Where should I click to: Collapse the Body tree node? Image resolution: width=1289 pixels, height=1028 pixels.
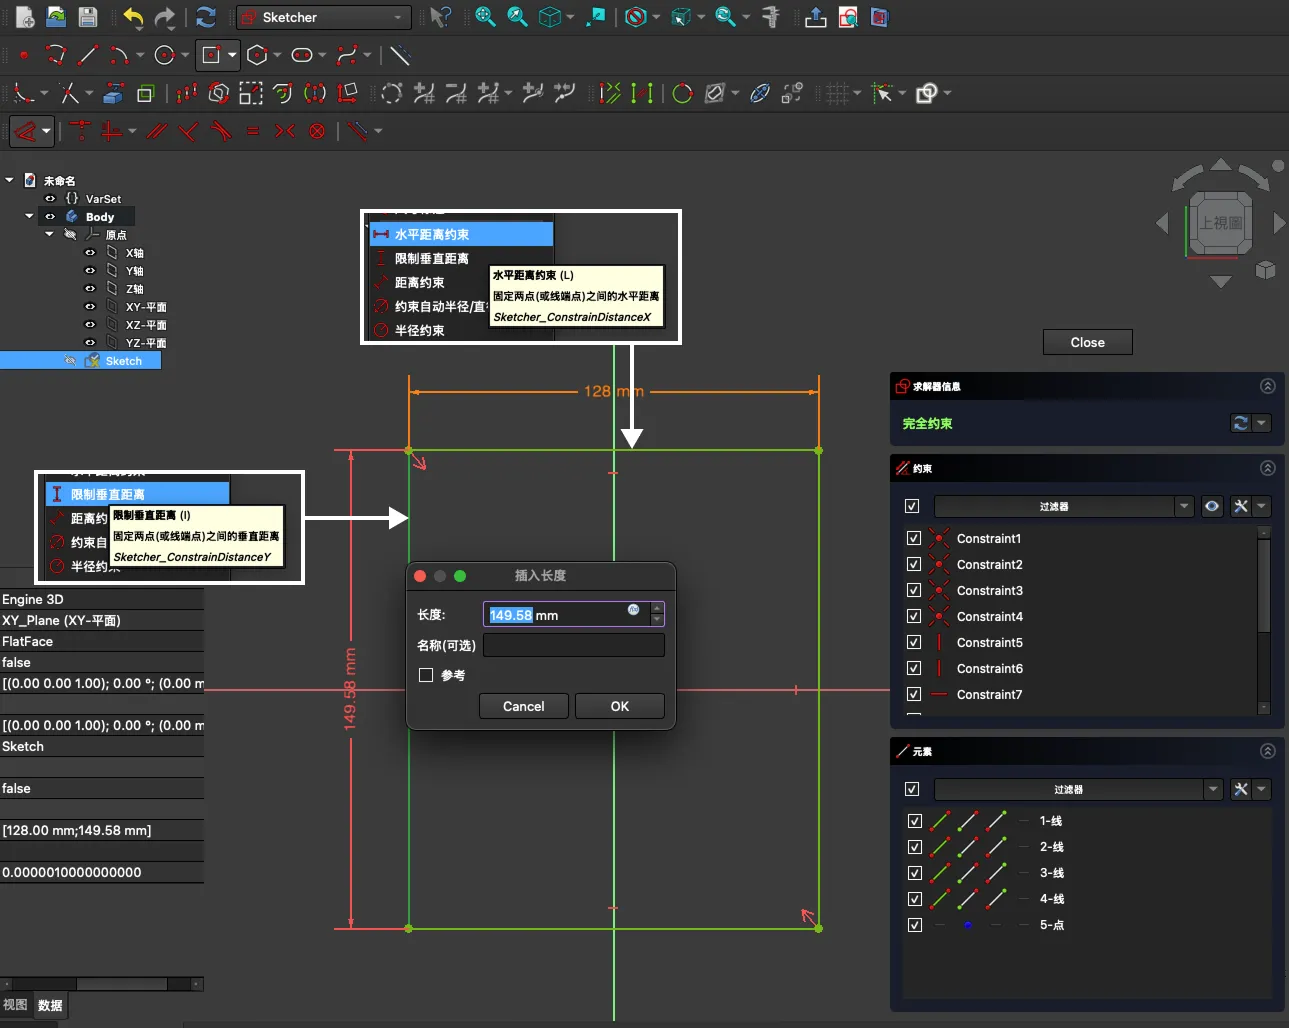click(x=29, y=216)
